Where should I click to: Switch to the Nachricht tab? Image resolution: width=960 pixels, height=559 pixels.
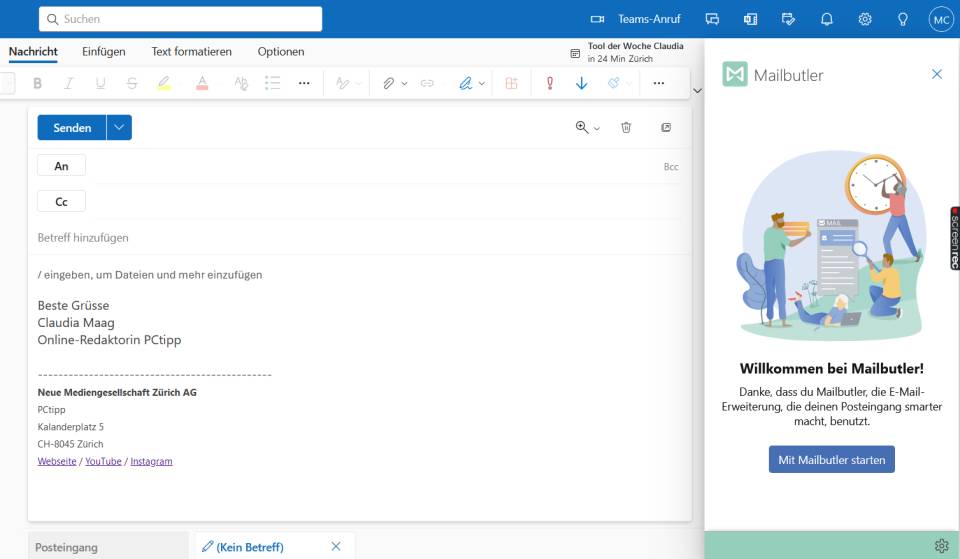click(x=33, y=51)
